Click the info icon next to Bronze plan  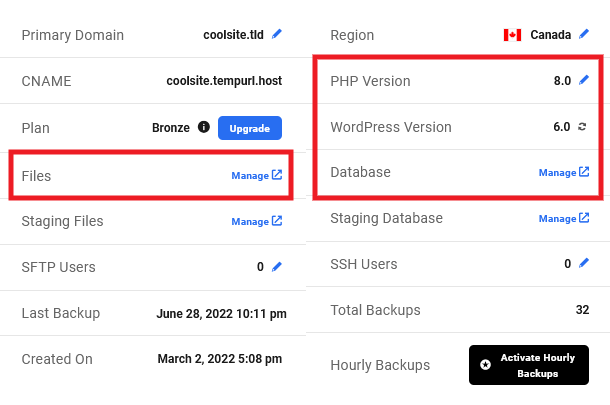204,128
